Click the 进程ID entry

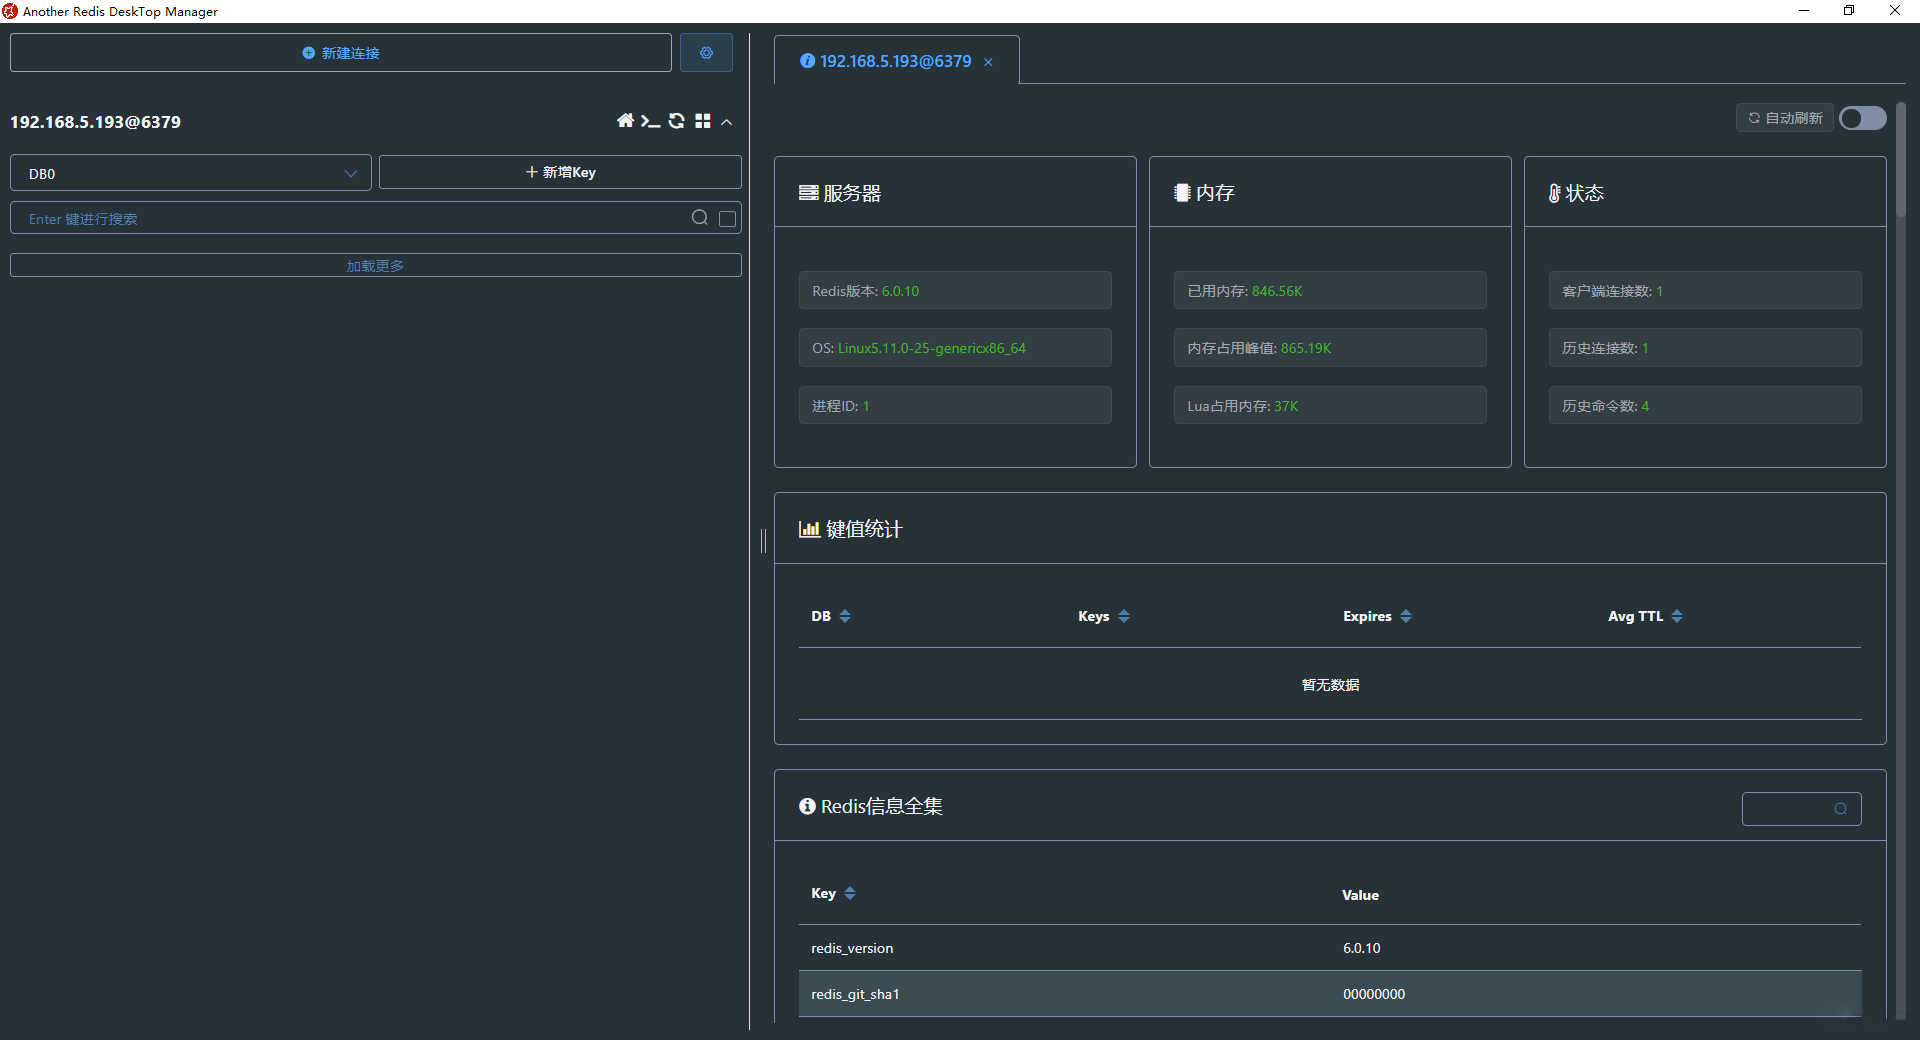(955, 406)
